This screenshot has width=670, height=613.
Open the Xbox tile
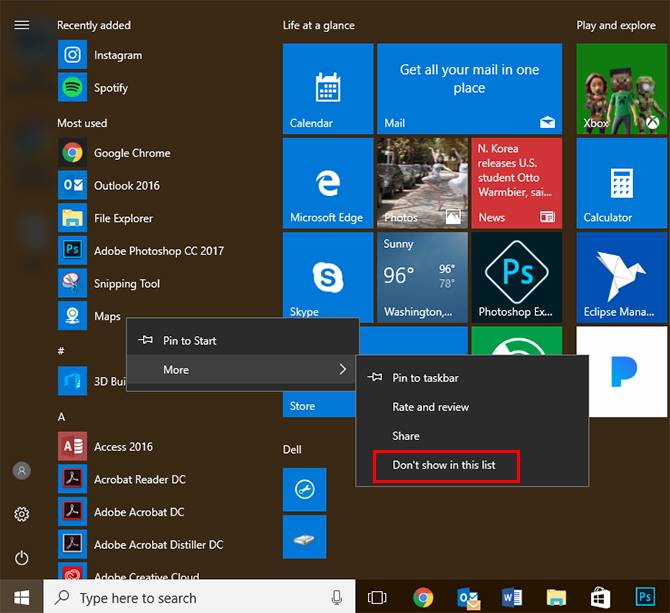click(x=621, y=88)
